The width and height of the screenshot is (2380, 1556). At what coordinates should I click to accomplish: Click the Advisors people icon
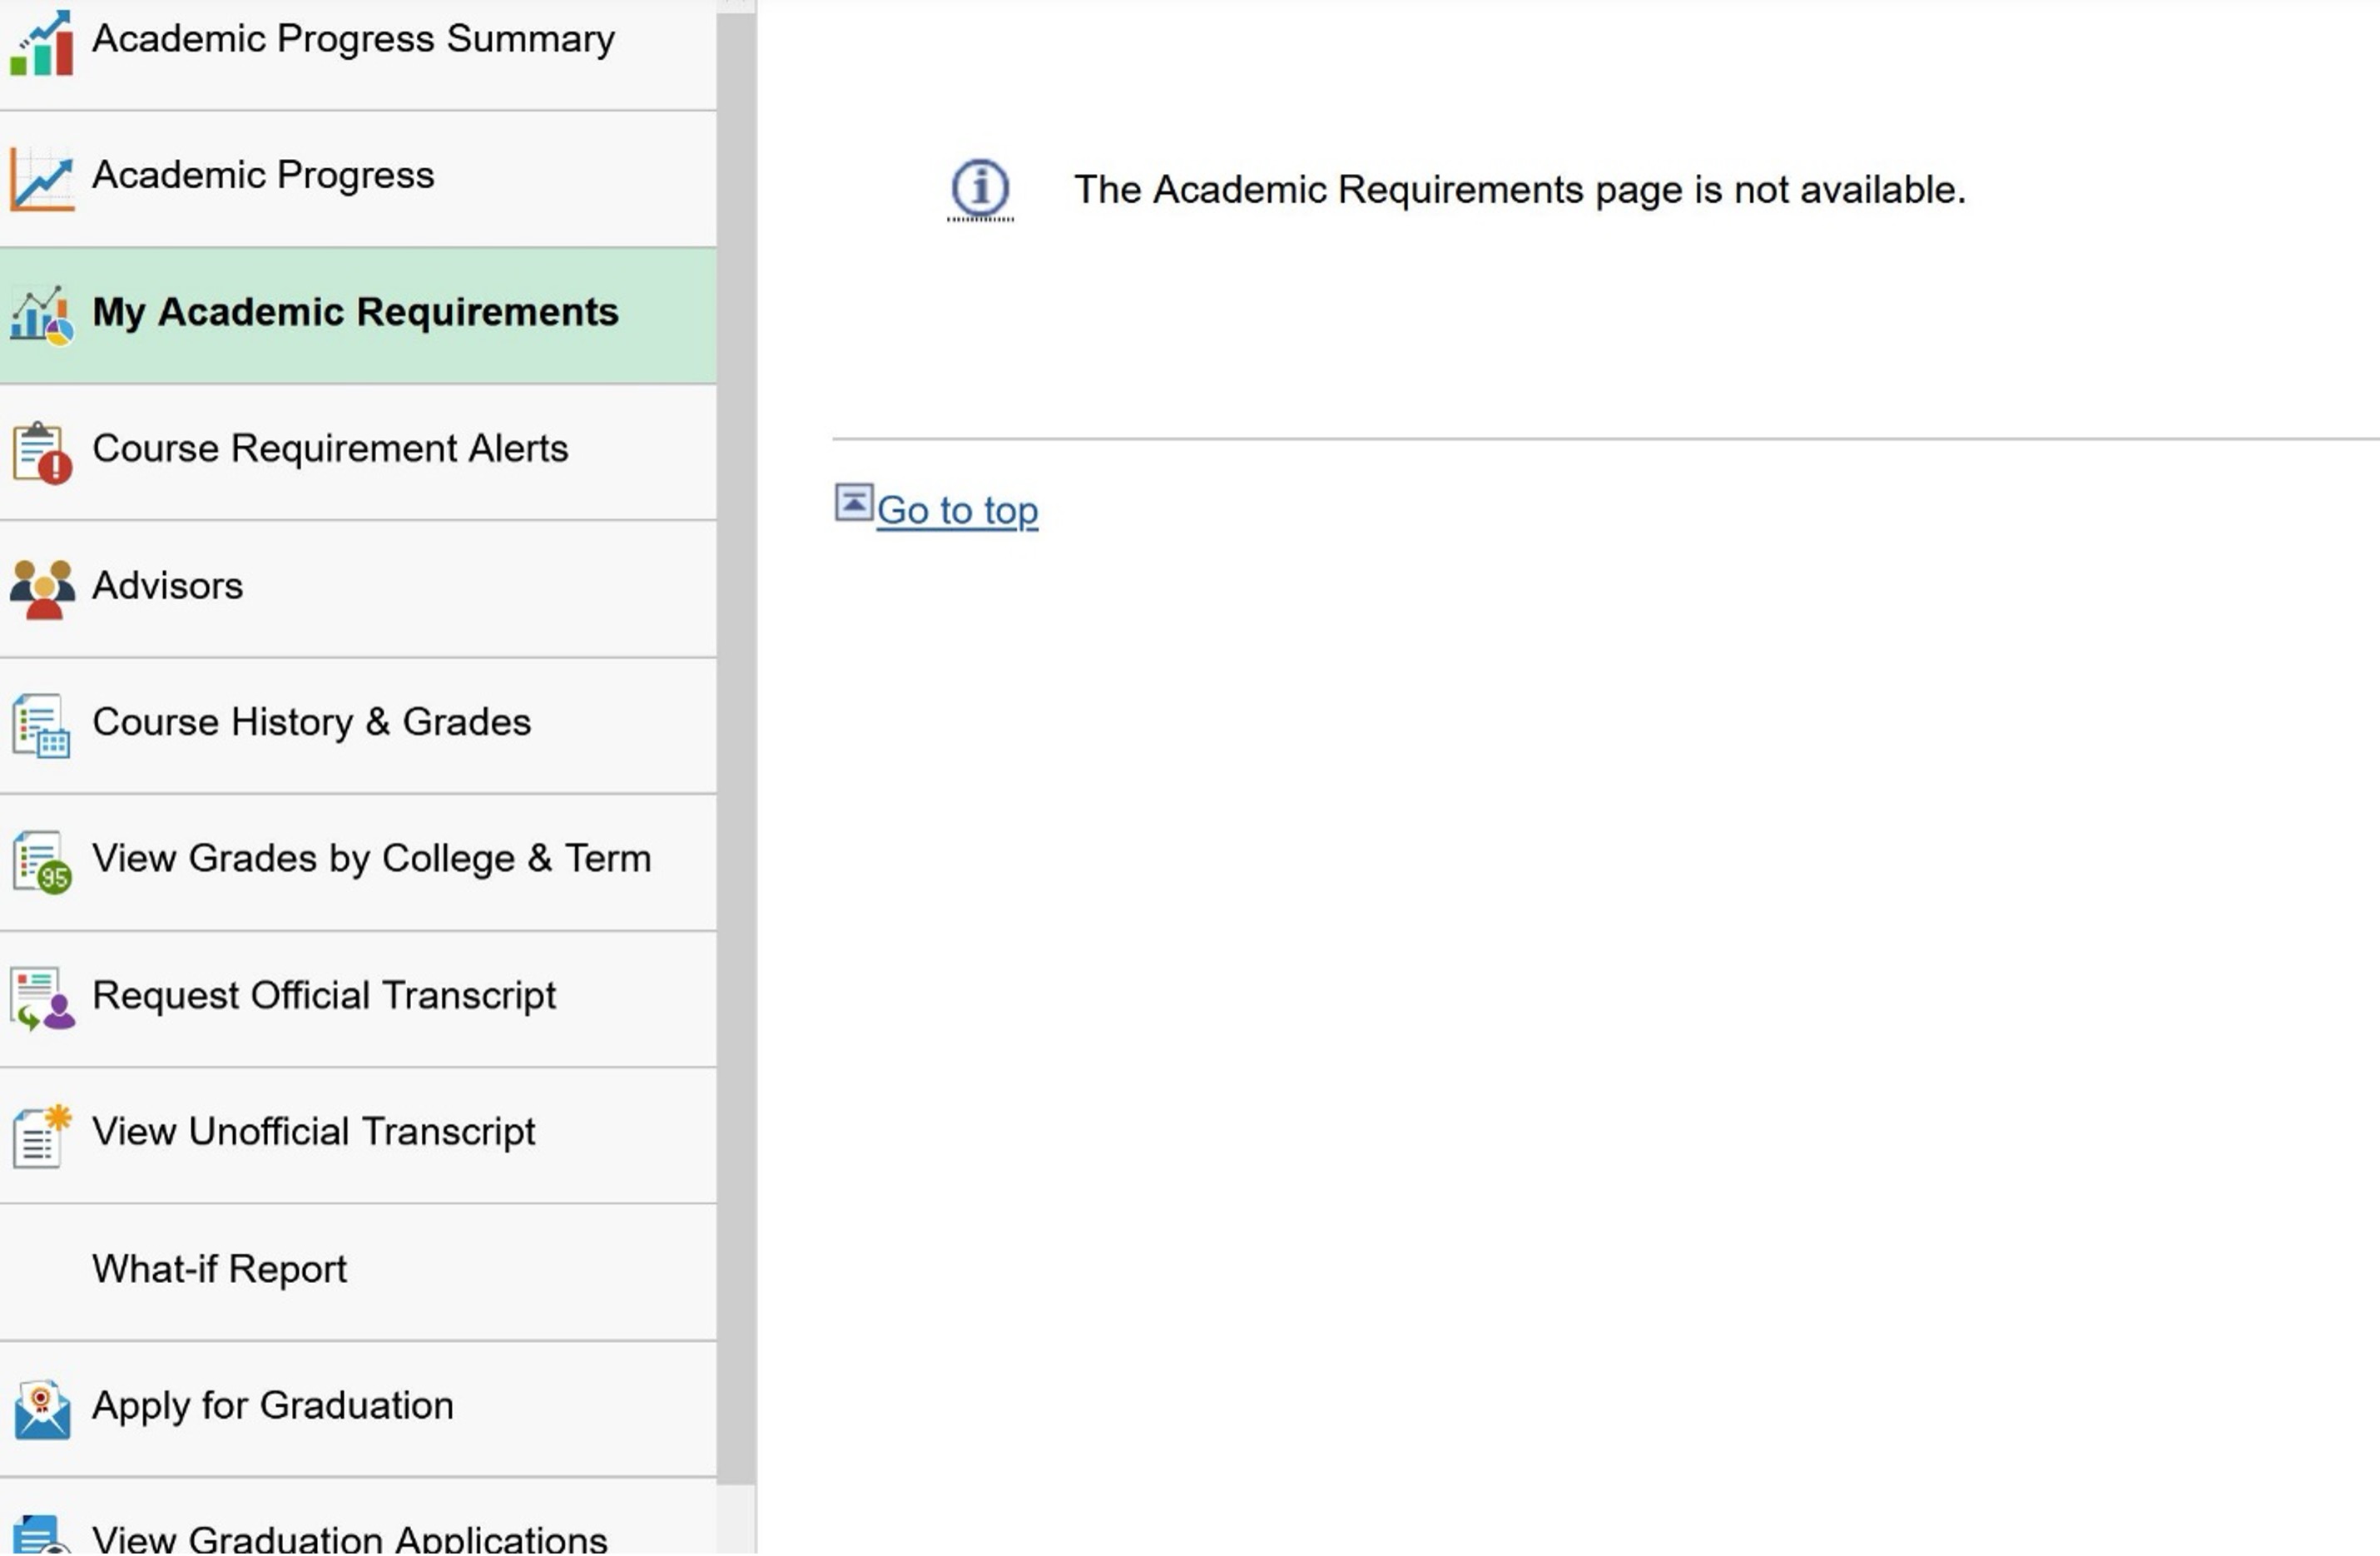(41, 590)
